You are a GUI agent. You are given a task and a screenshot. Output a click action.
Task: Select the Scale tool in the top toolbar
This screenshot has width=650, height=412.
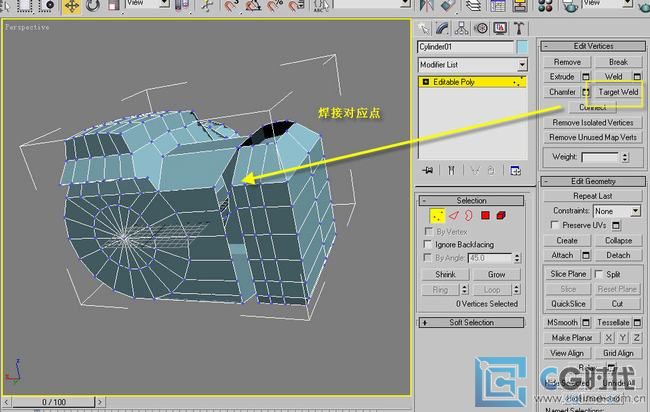click(113, 6)
